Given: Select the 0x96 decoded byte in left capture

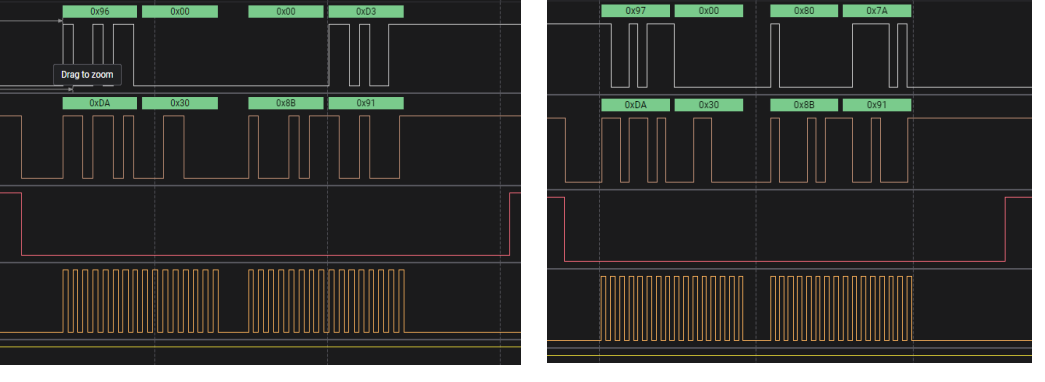Looking at the screenshot, I should click(99, 11).
